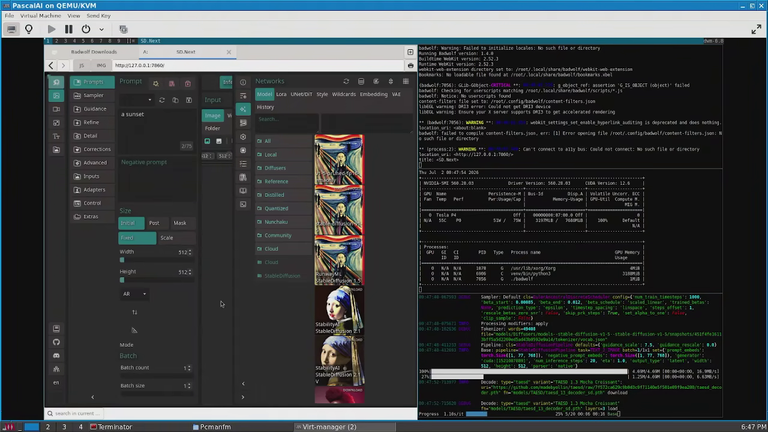
Task: Open the video tab icon in sidebar
Action: 56,109
